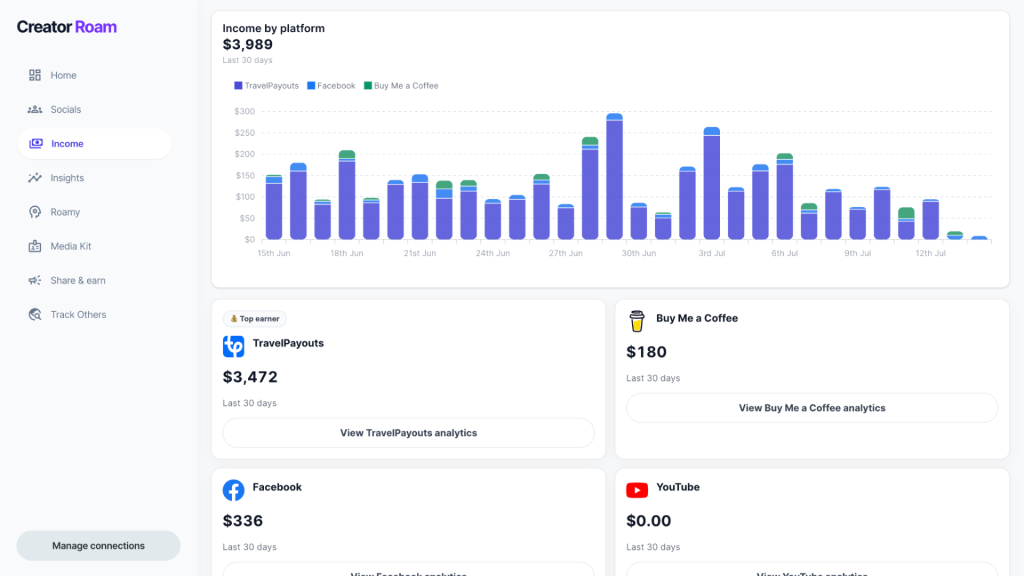Click the chart bar above 3rd Jul
Image resolution: width=1024 pixels, height=576 pixels.
point(711,184)
